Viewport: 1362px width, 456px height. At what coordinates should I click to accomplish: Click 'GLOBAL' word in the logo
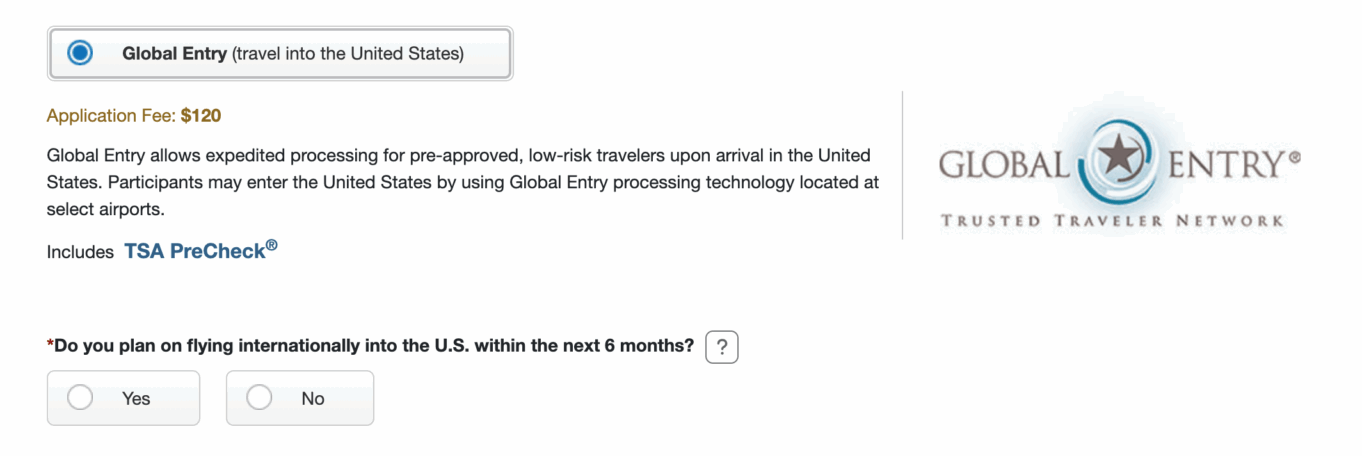1003,164
